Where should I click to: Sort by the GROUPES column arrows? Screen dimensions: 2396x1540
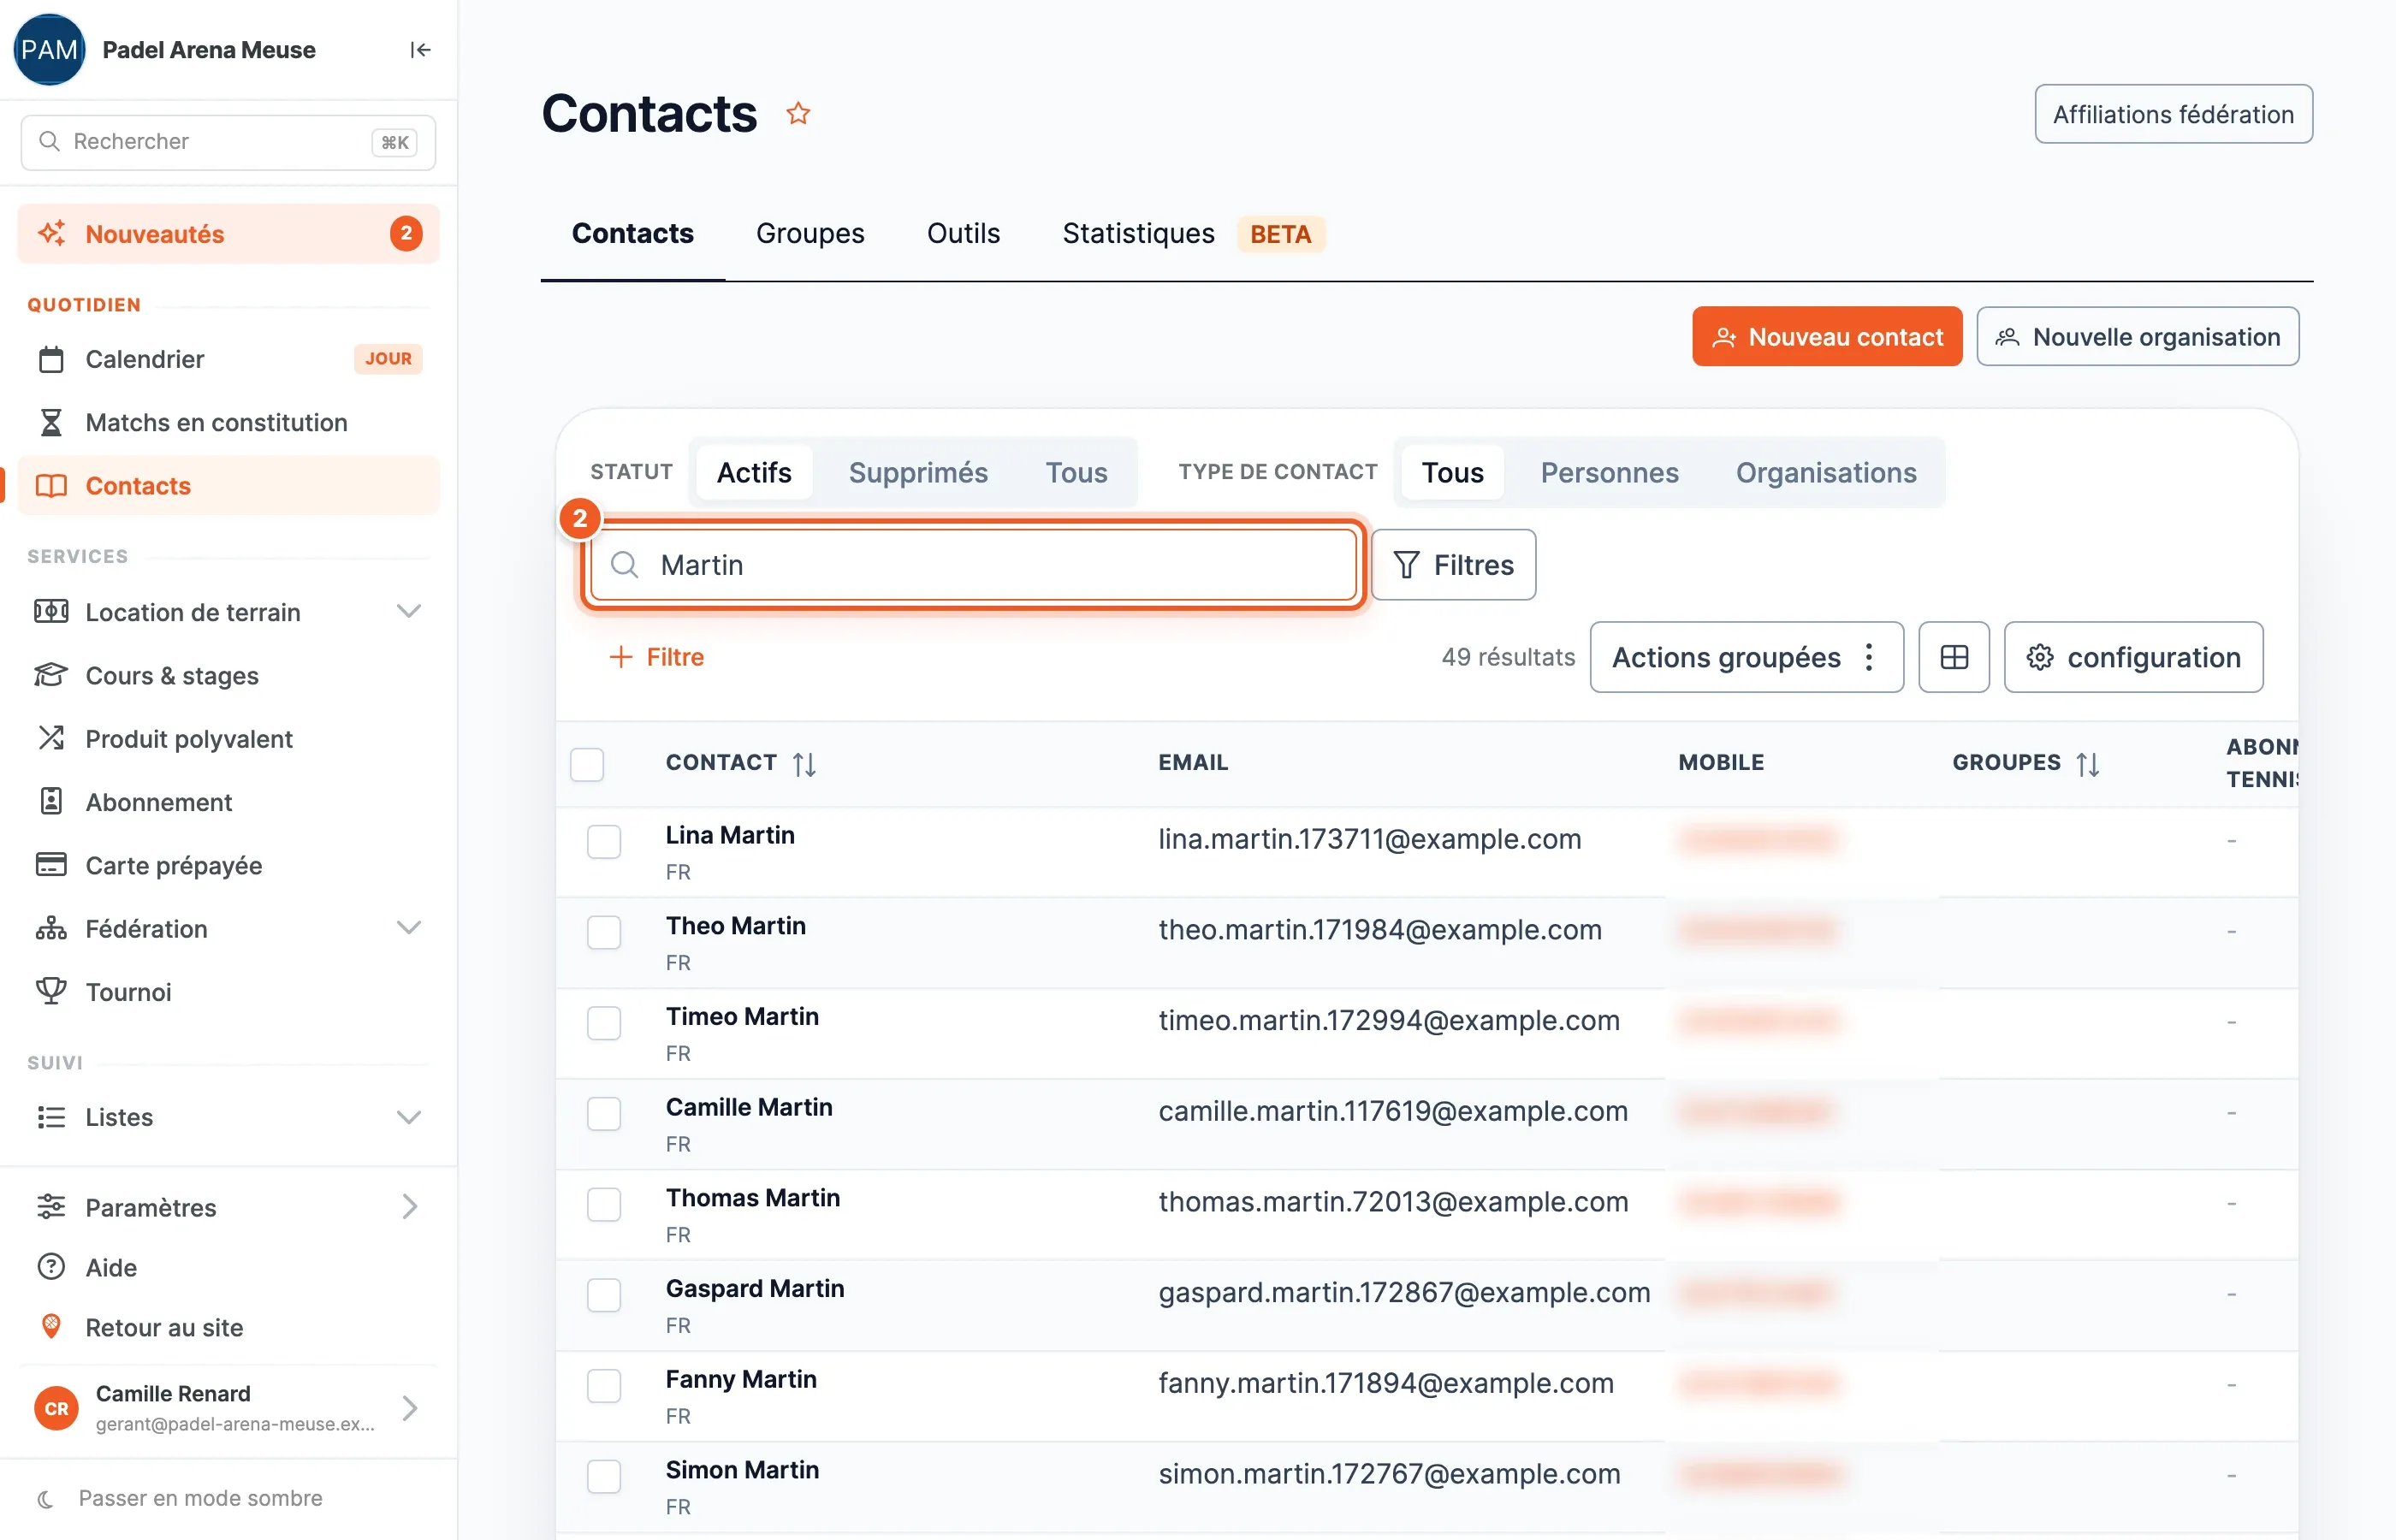pos(2088,764)
